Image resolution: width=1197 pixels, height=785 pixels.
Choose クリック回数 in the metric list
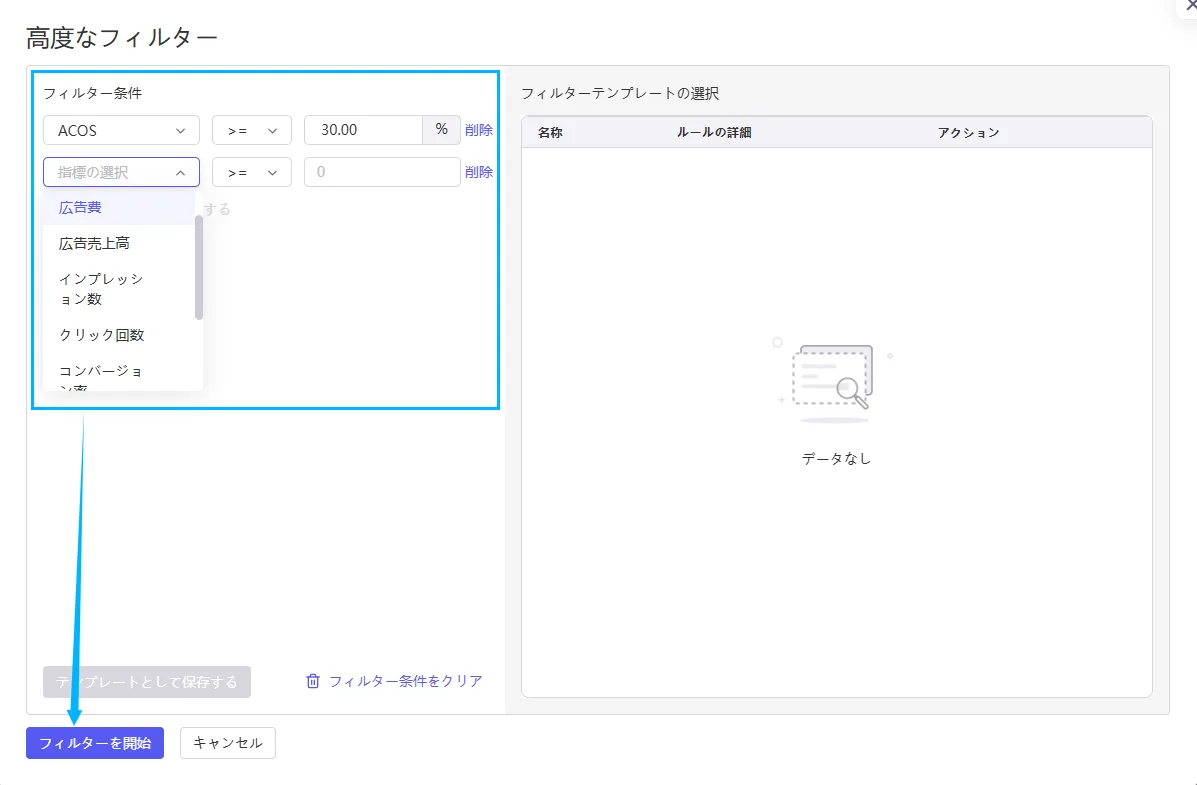(x=118, y=334)
